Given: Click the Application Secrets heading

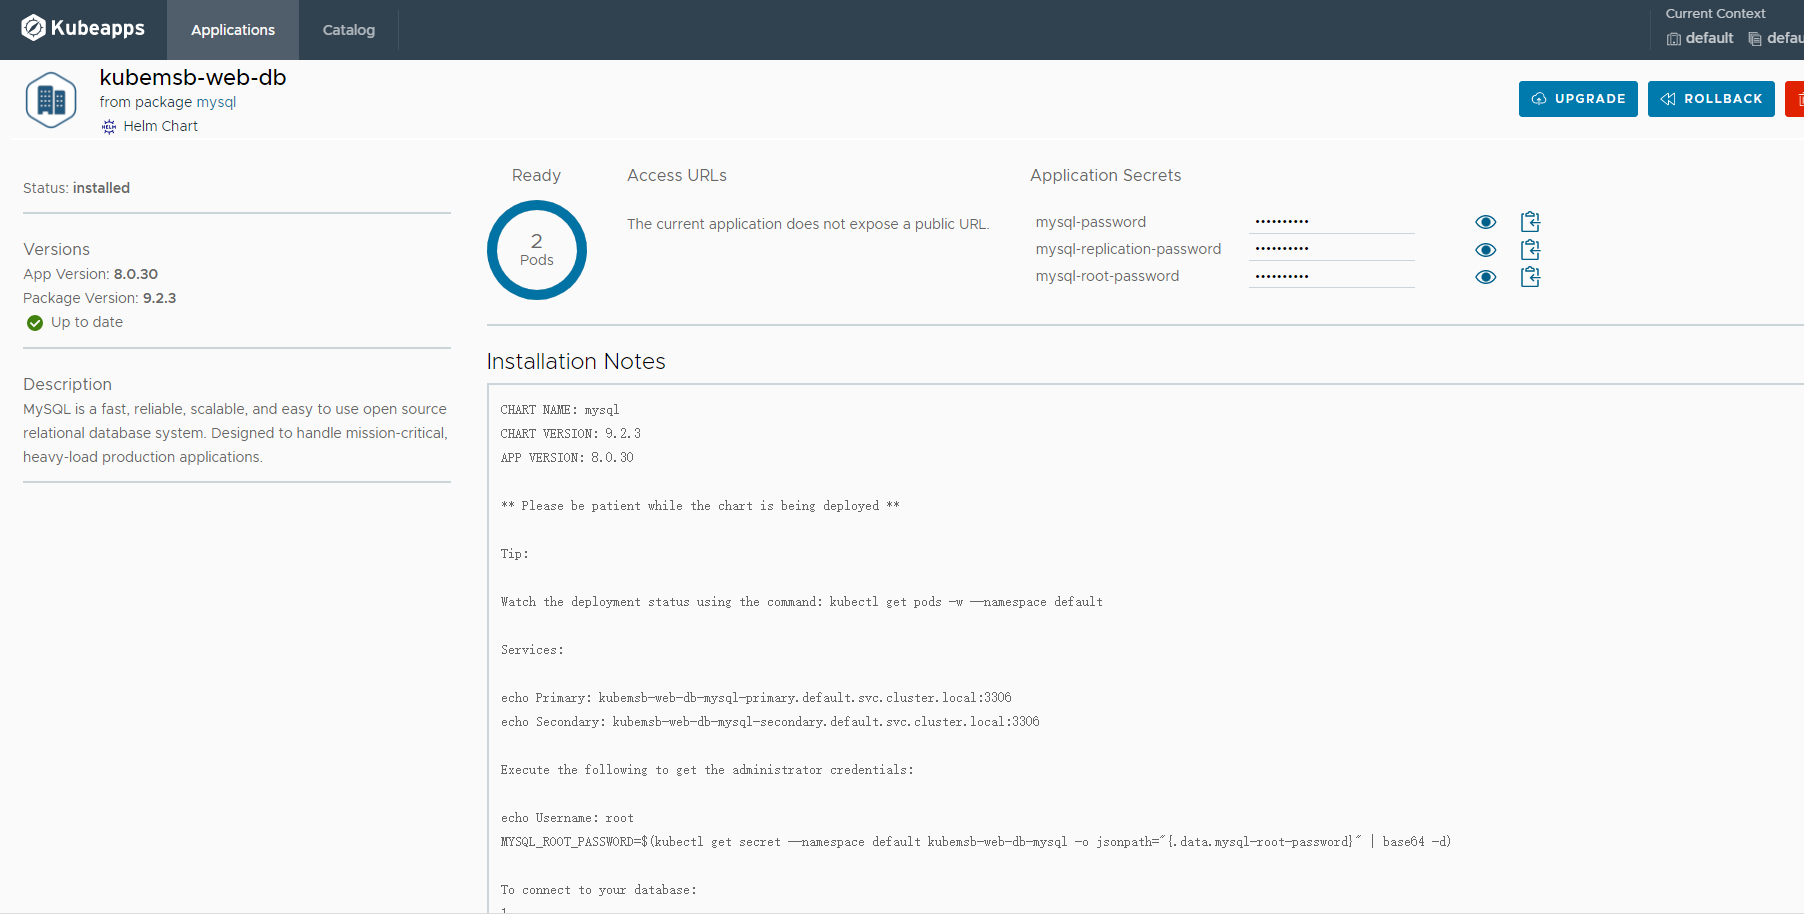Looking at the screenshot, I should [1106, 176].
